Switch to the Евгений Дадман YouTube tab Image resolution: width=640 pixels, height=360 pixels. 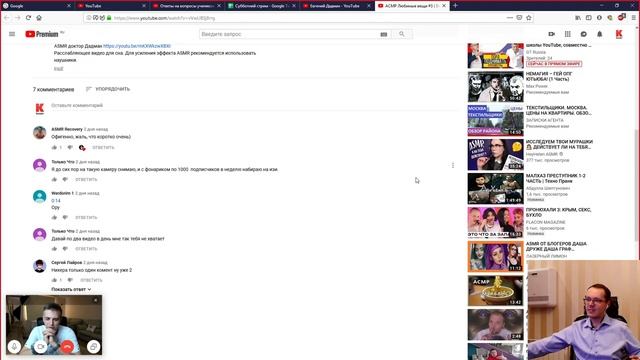click(336, 6)
